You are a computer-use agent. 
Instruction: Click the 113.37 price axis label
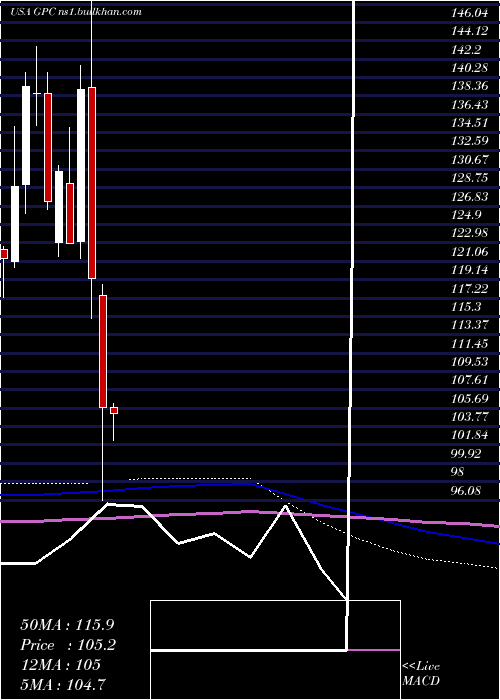[469, 325]
